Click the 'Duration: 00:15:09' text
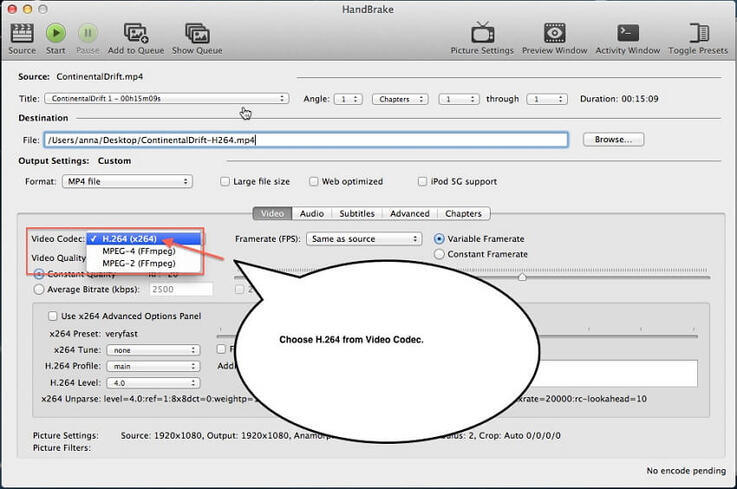Viewport: 737px width, 489px height. click(x=619, y=99)
